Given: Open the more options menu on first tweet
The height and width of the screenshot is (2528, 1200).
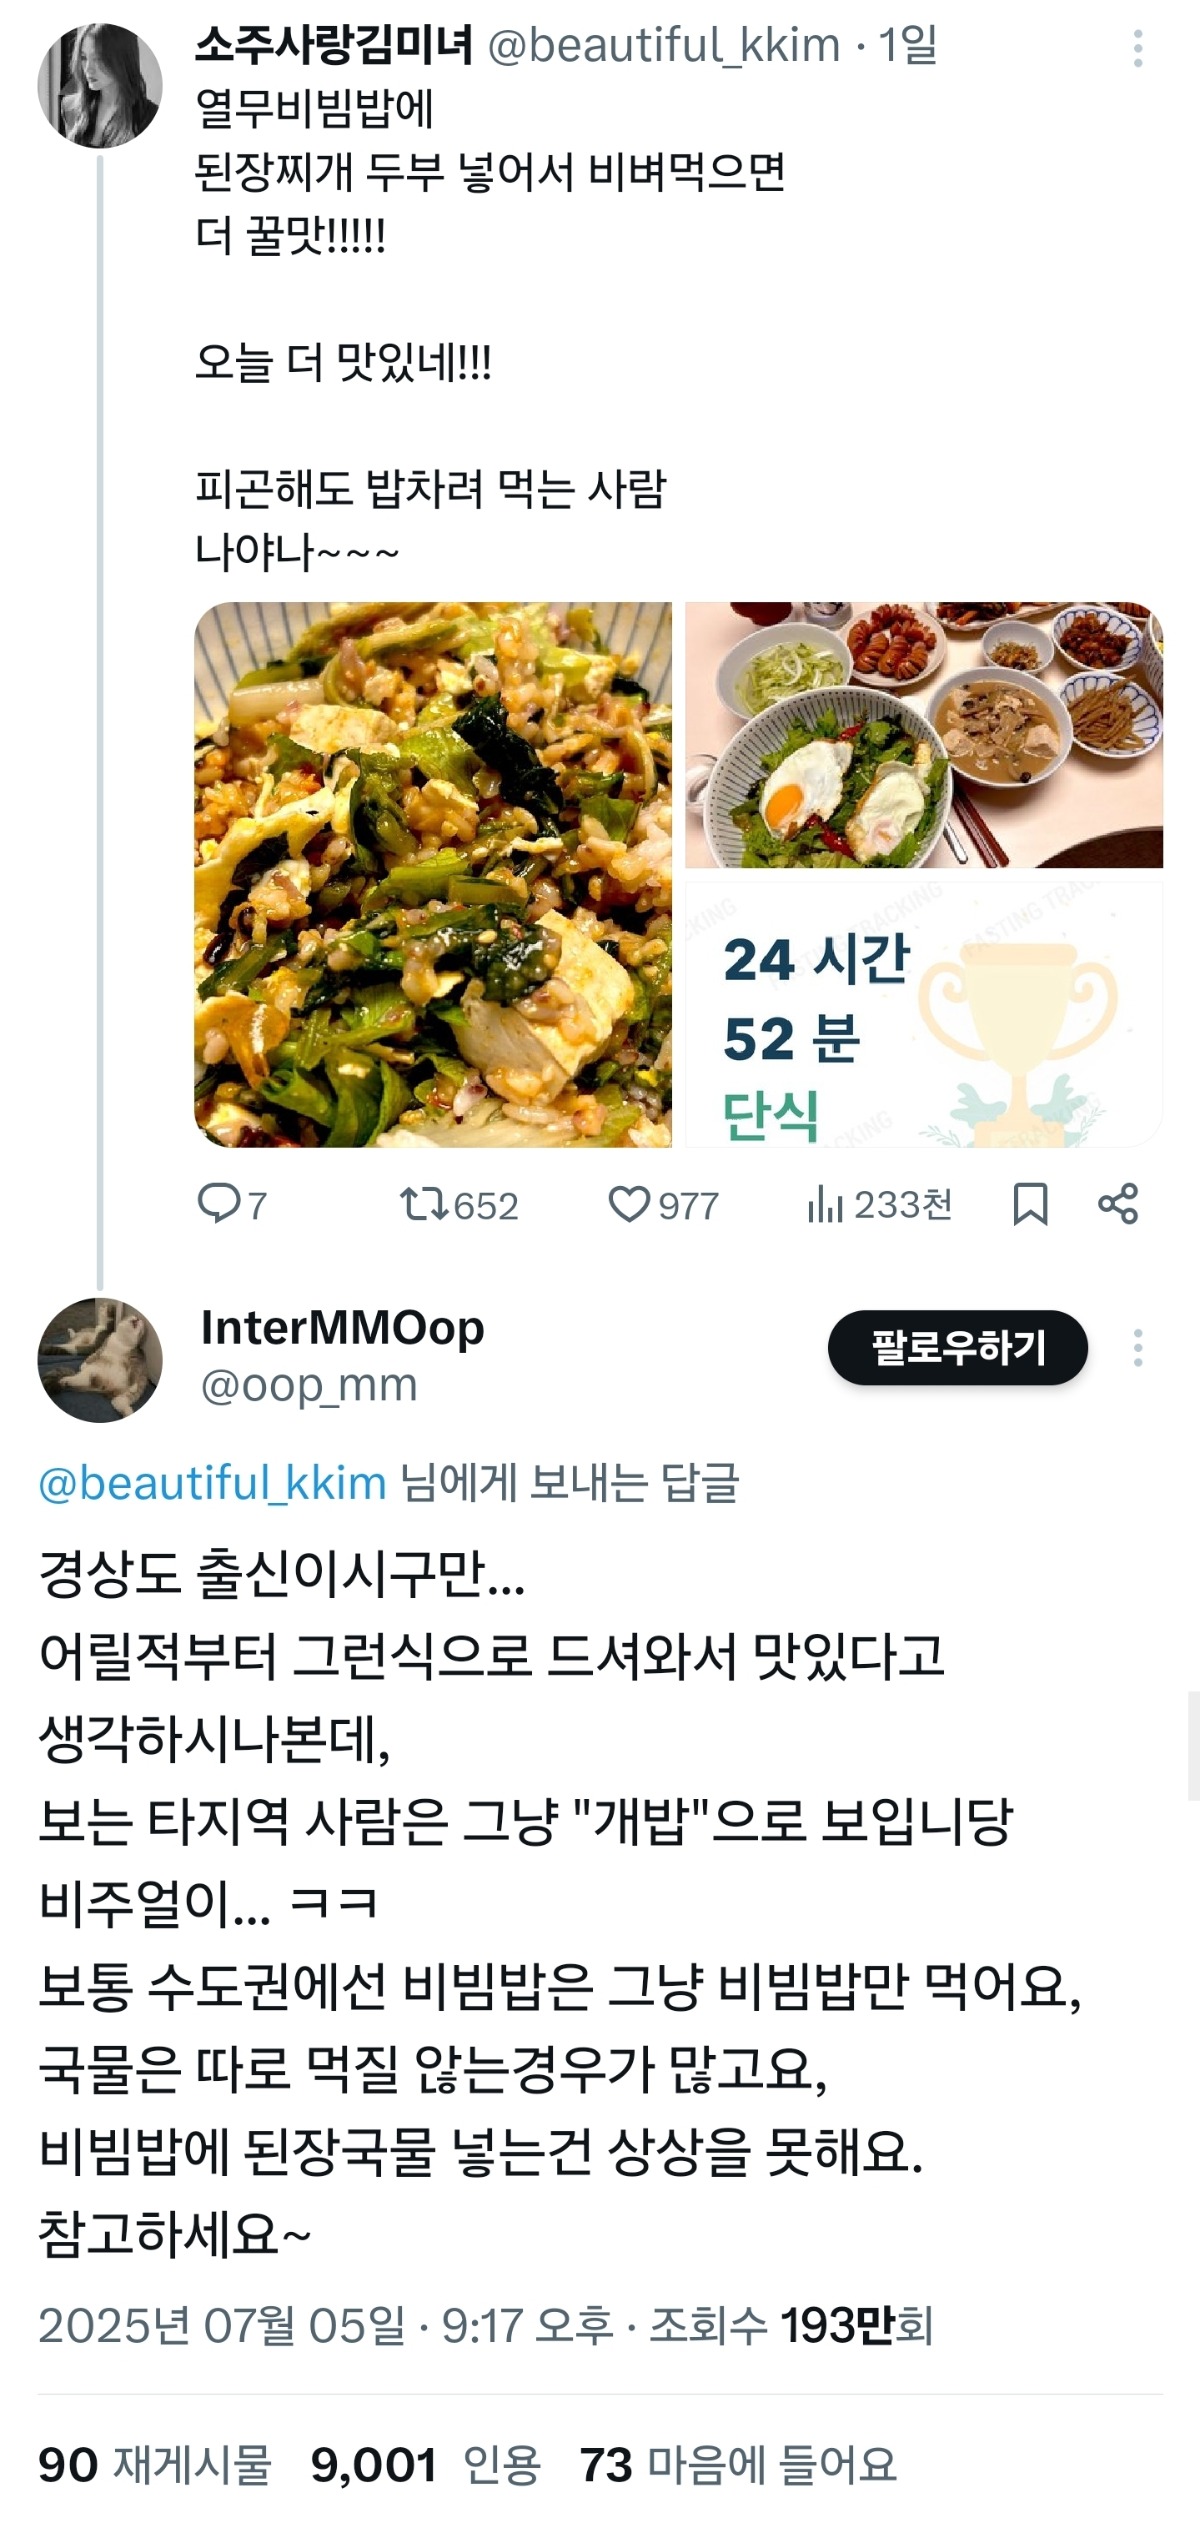Looking at the screenshot, I should coord(1138,48).
